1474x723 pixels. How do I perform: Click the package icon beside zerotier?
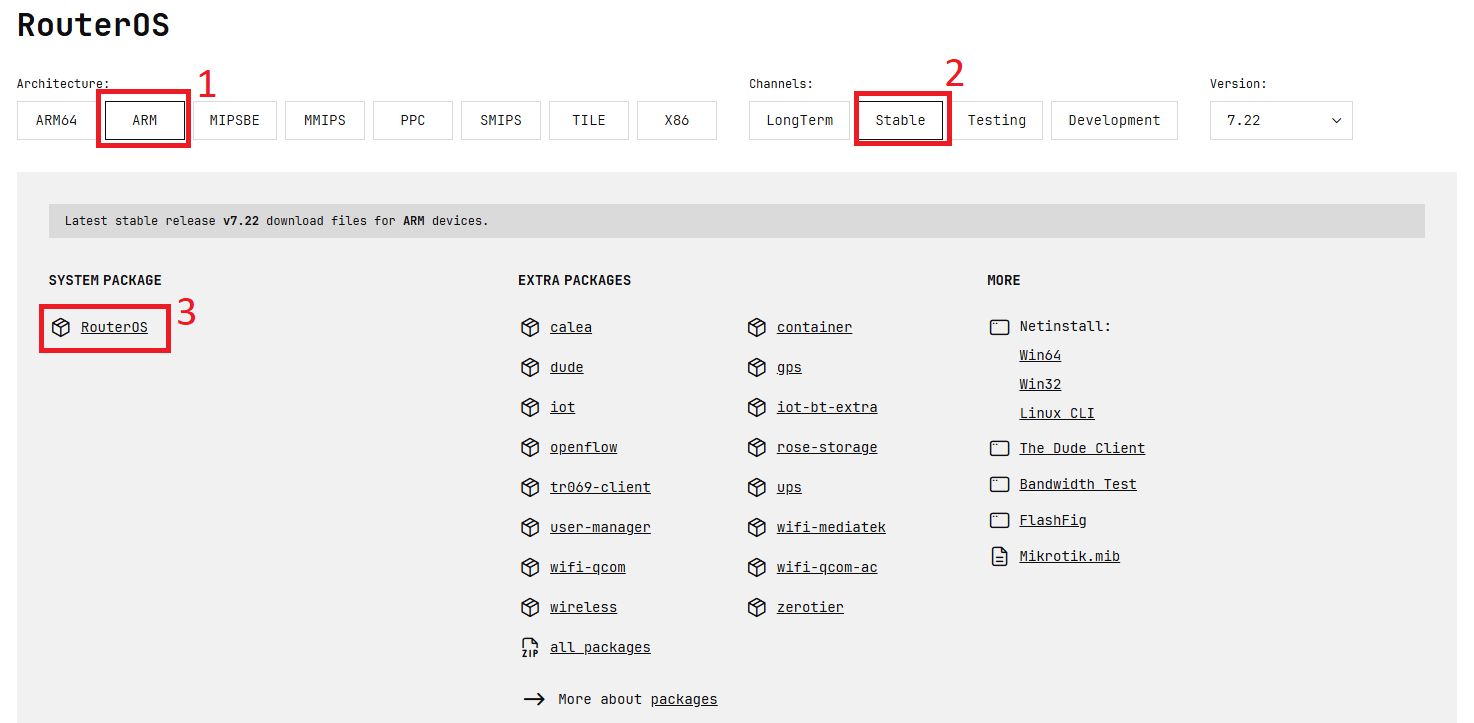[757, 608]
